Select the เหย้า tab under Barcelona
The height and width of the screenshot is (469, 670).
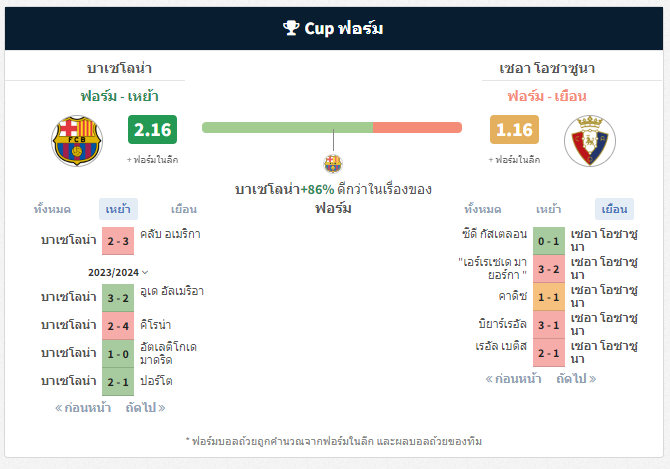coord(118,209)
